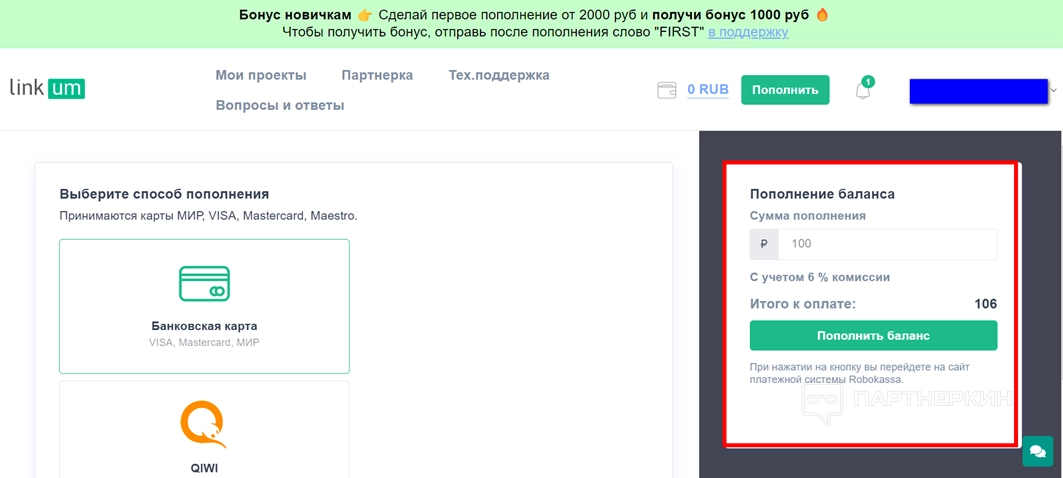The width and height of the screenshot is (1063, 478).
Task: Click the bank card icon
Action: (x=204, y=283)
